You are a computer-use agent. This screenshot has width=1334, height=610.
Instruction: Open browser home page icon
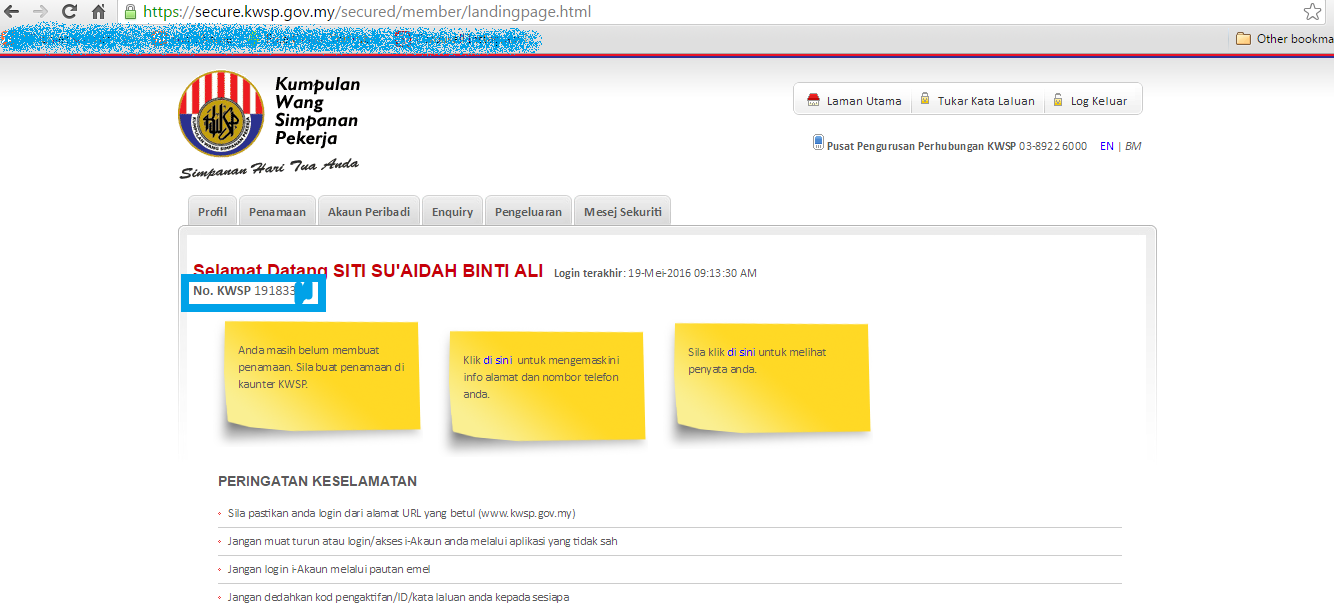point(98,12)
